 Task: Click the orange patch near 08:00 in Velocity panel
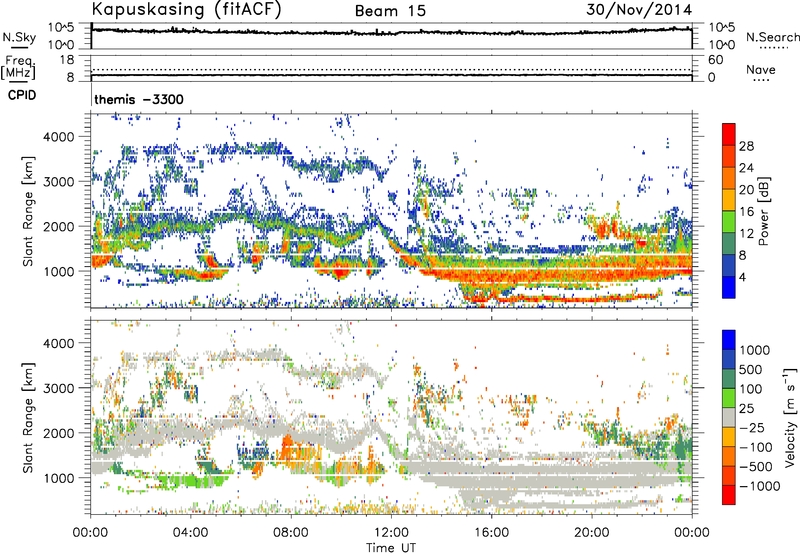coord(287,445)
